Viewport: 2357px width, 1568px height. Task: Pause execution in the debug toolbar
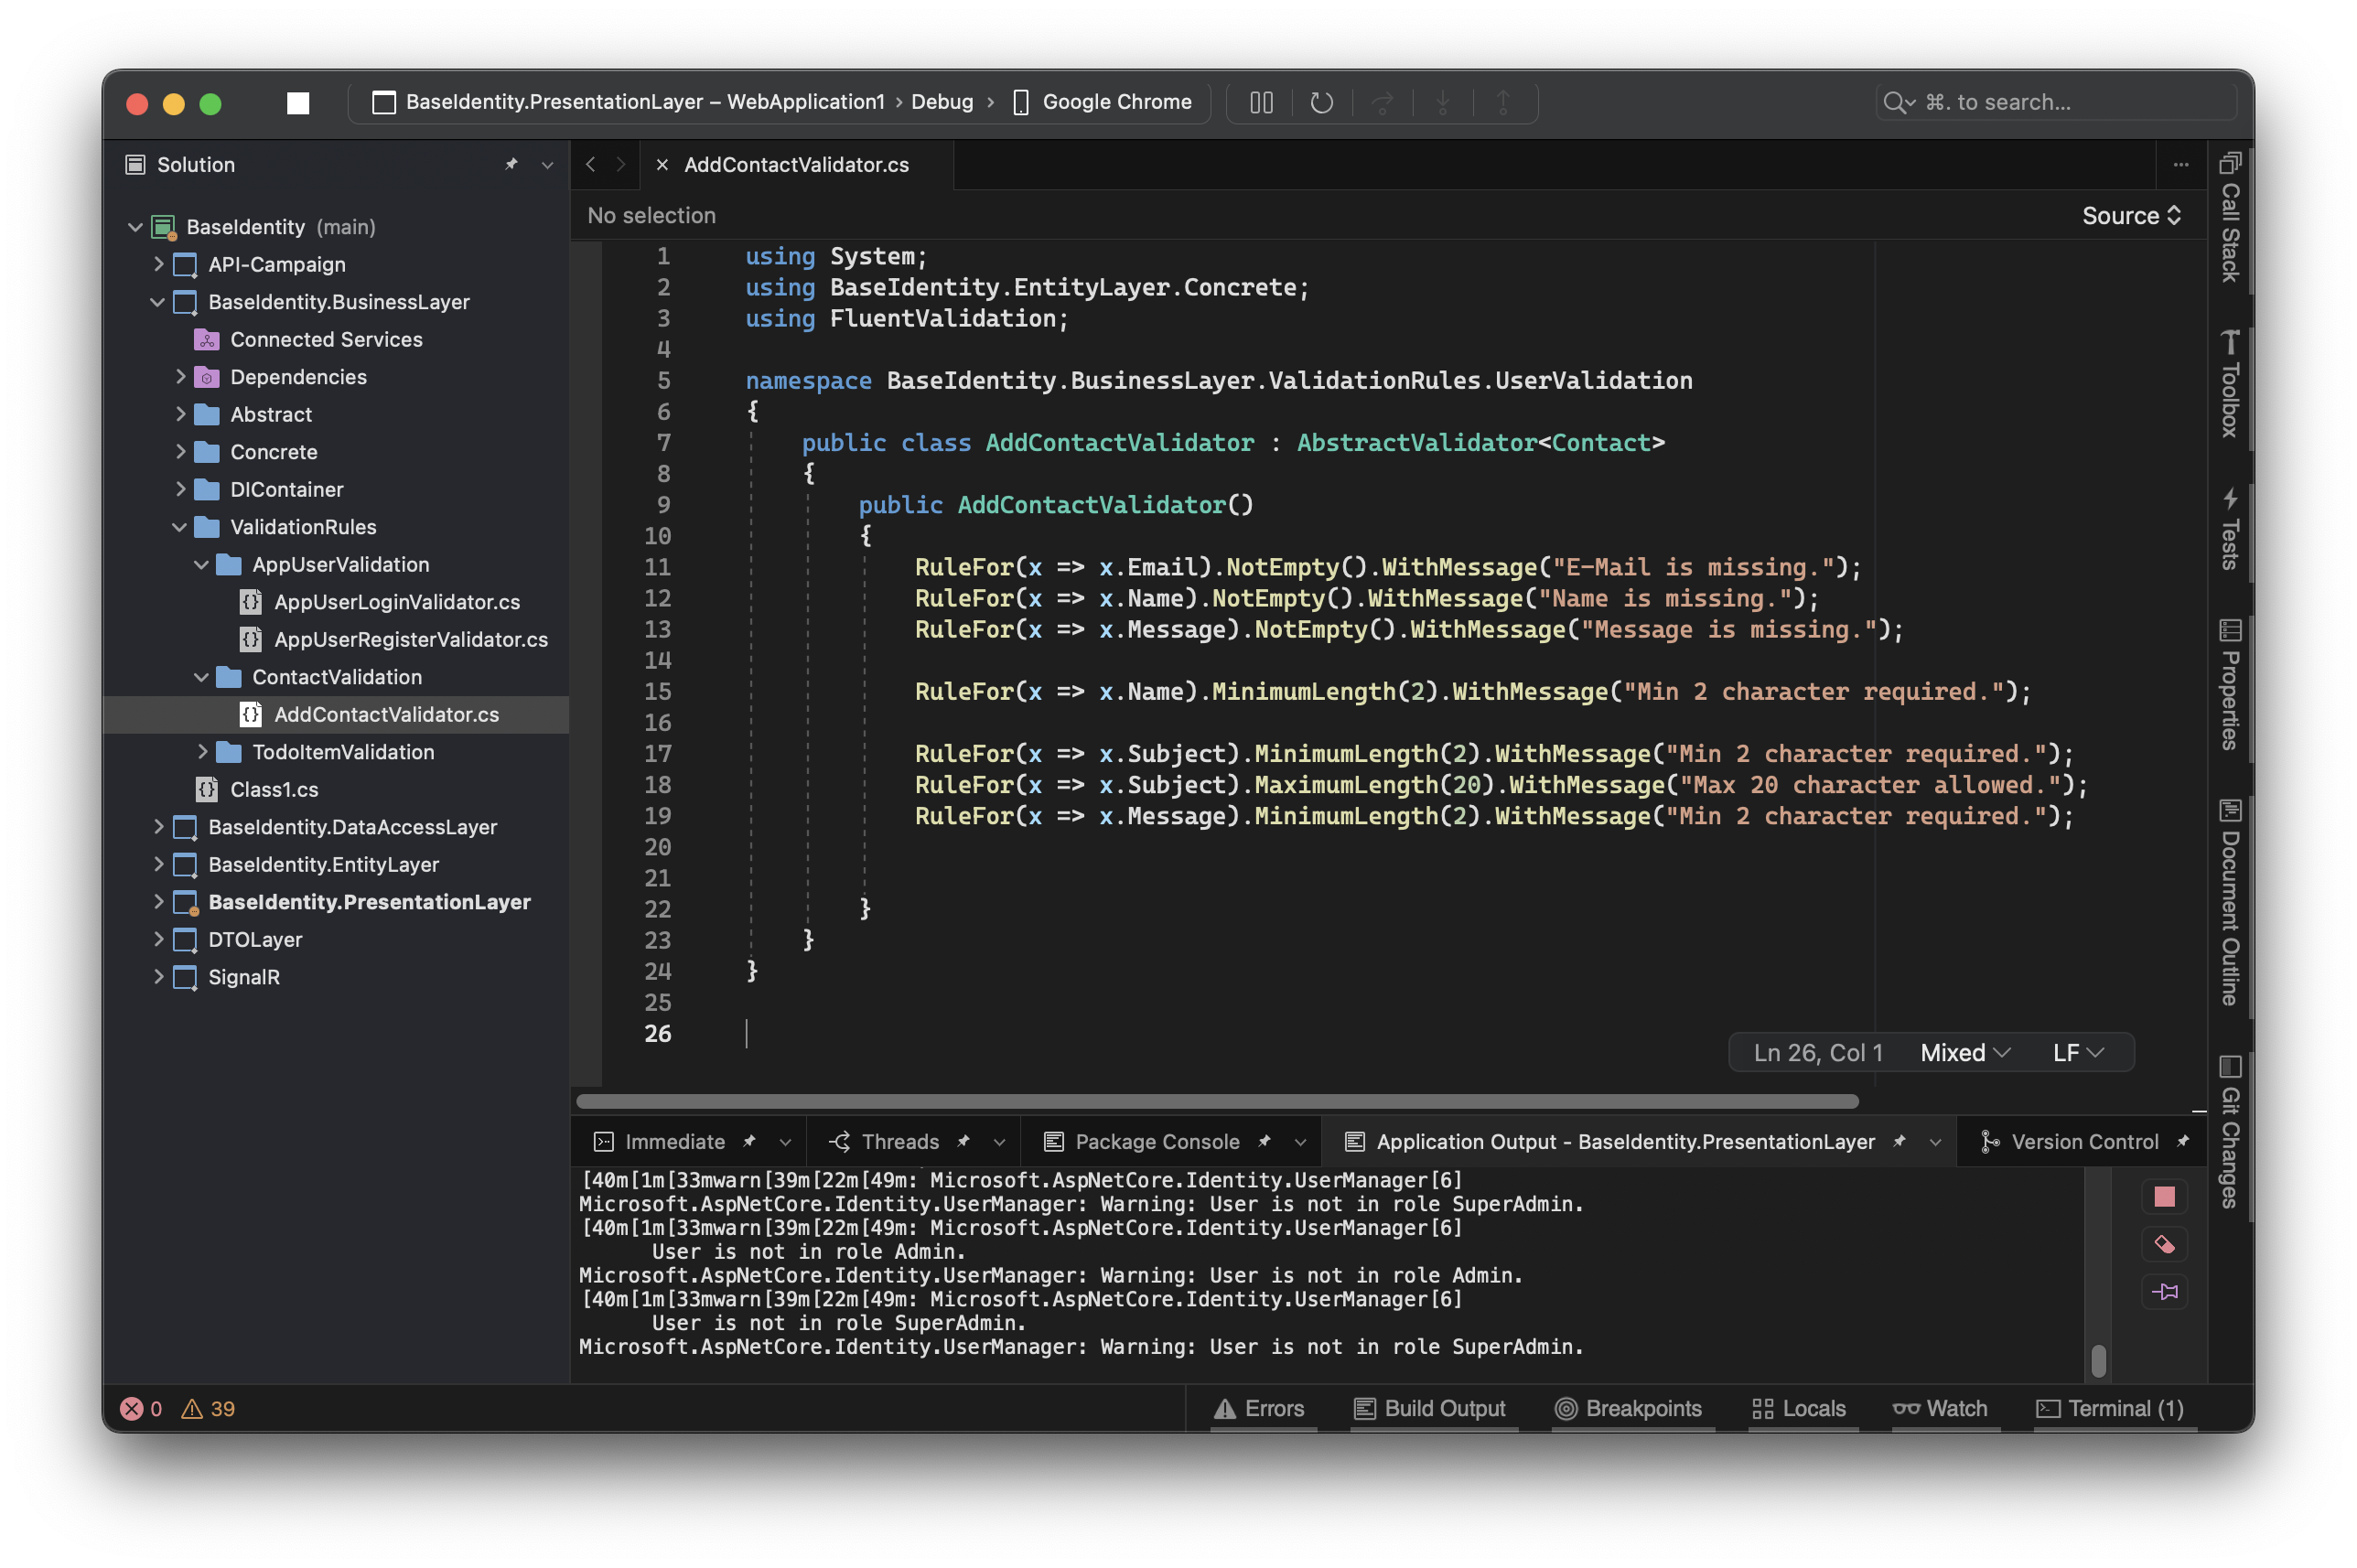(1261, 102)
